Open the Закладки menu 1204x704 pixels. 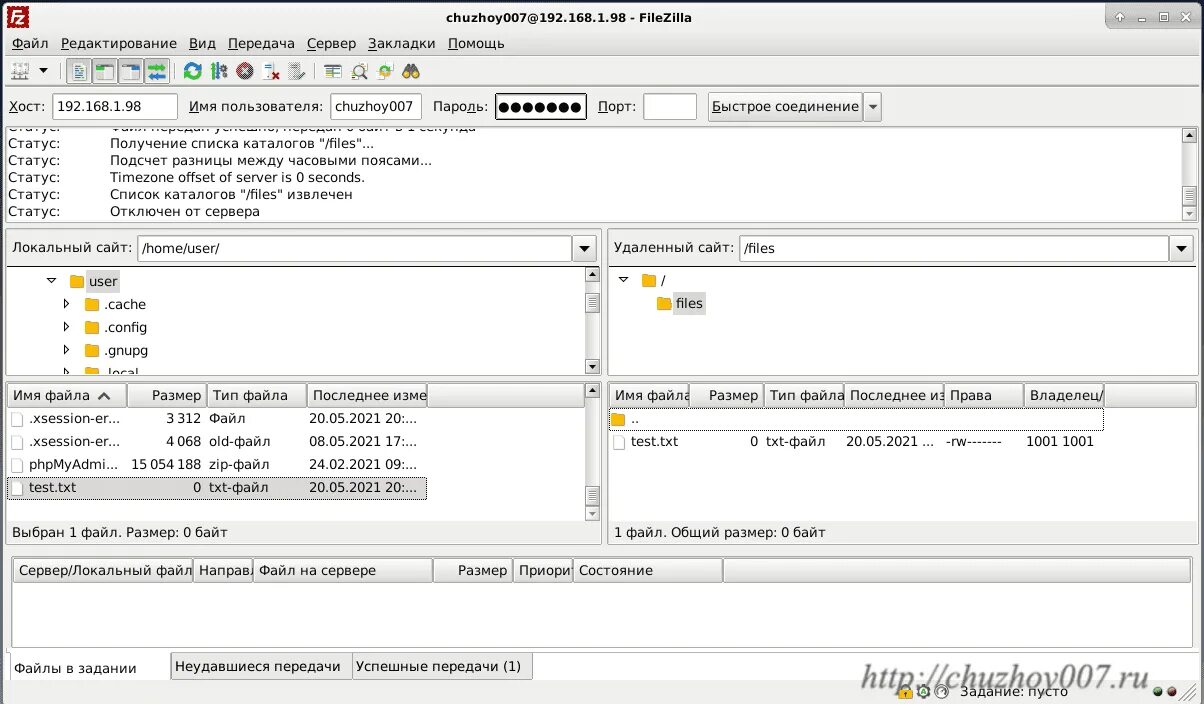[402, 43]
